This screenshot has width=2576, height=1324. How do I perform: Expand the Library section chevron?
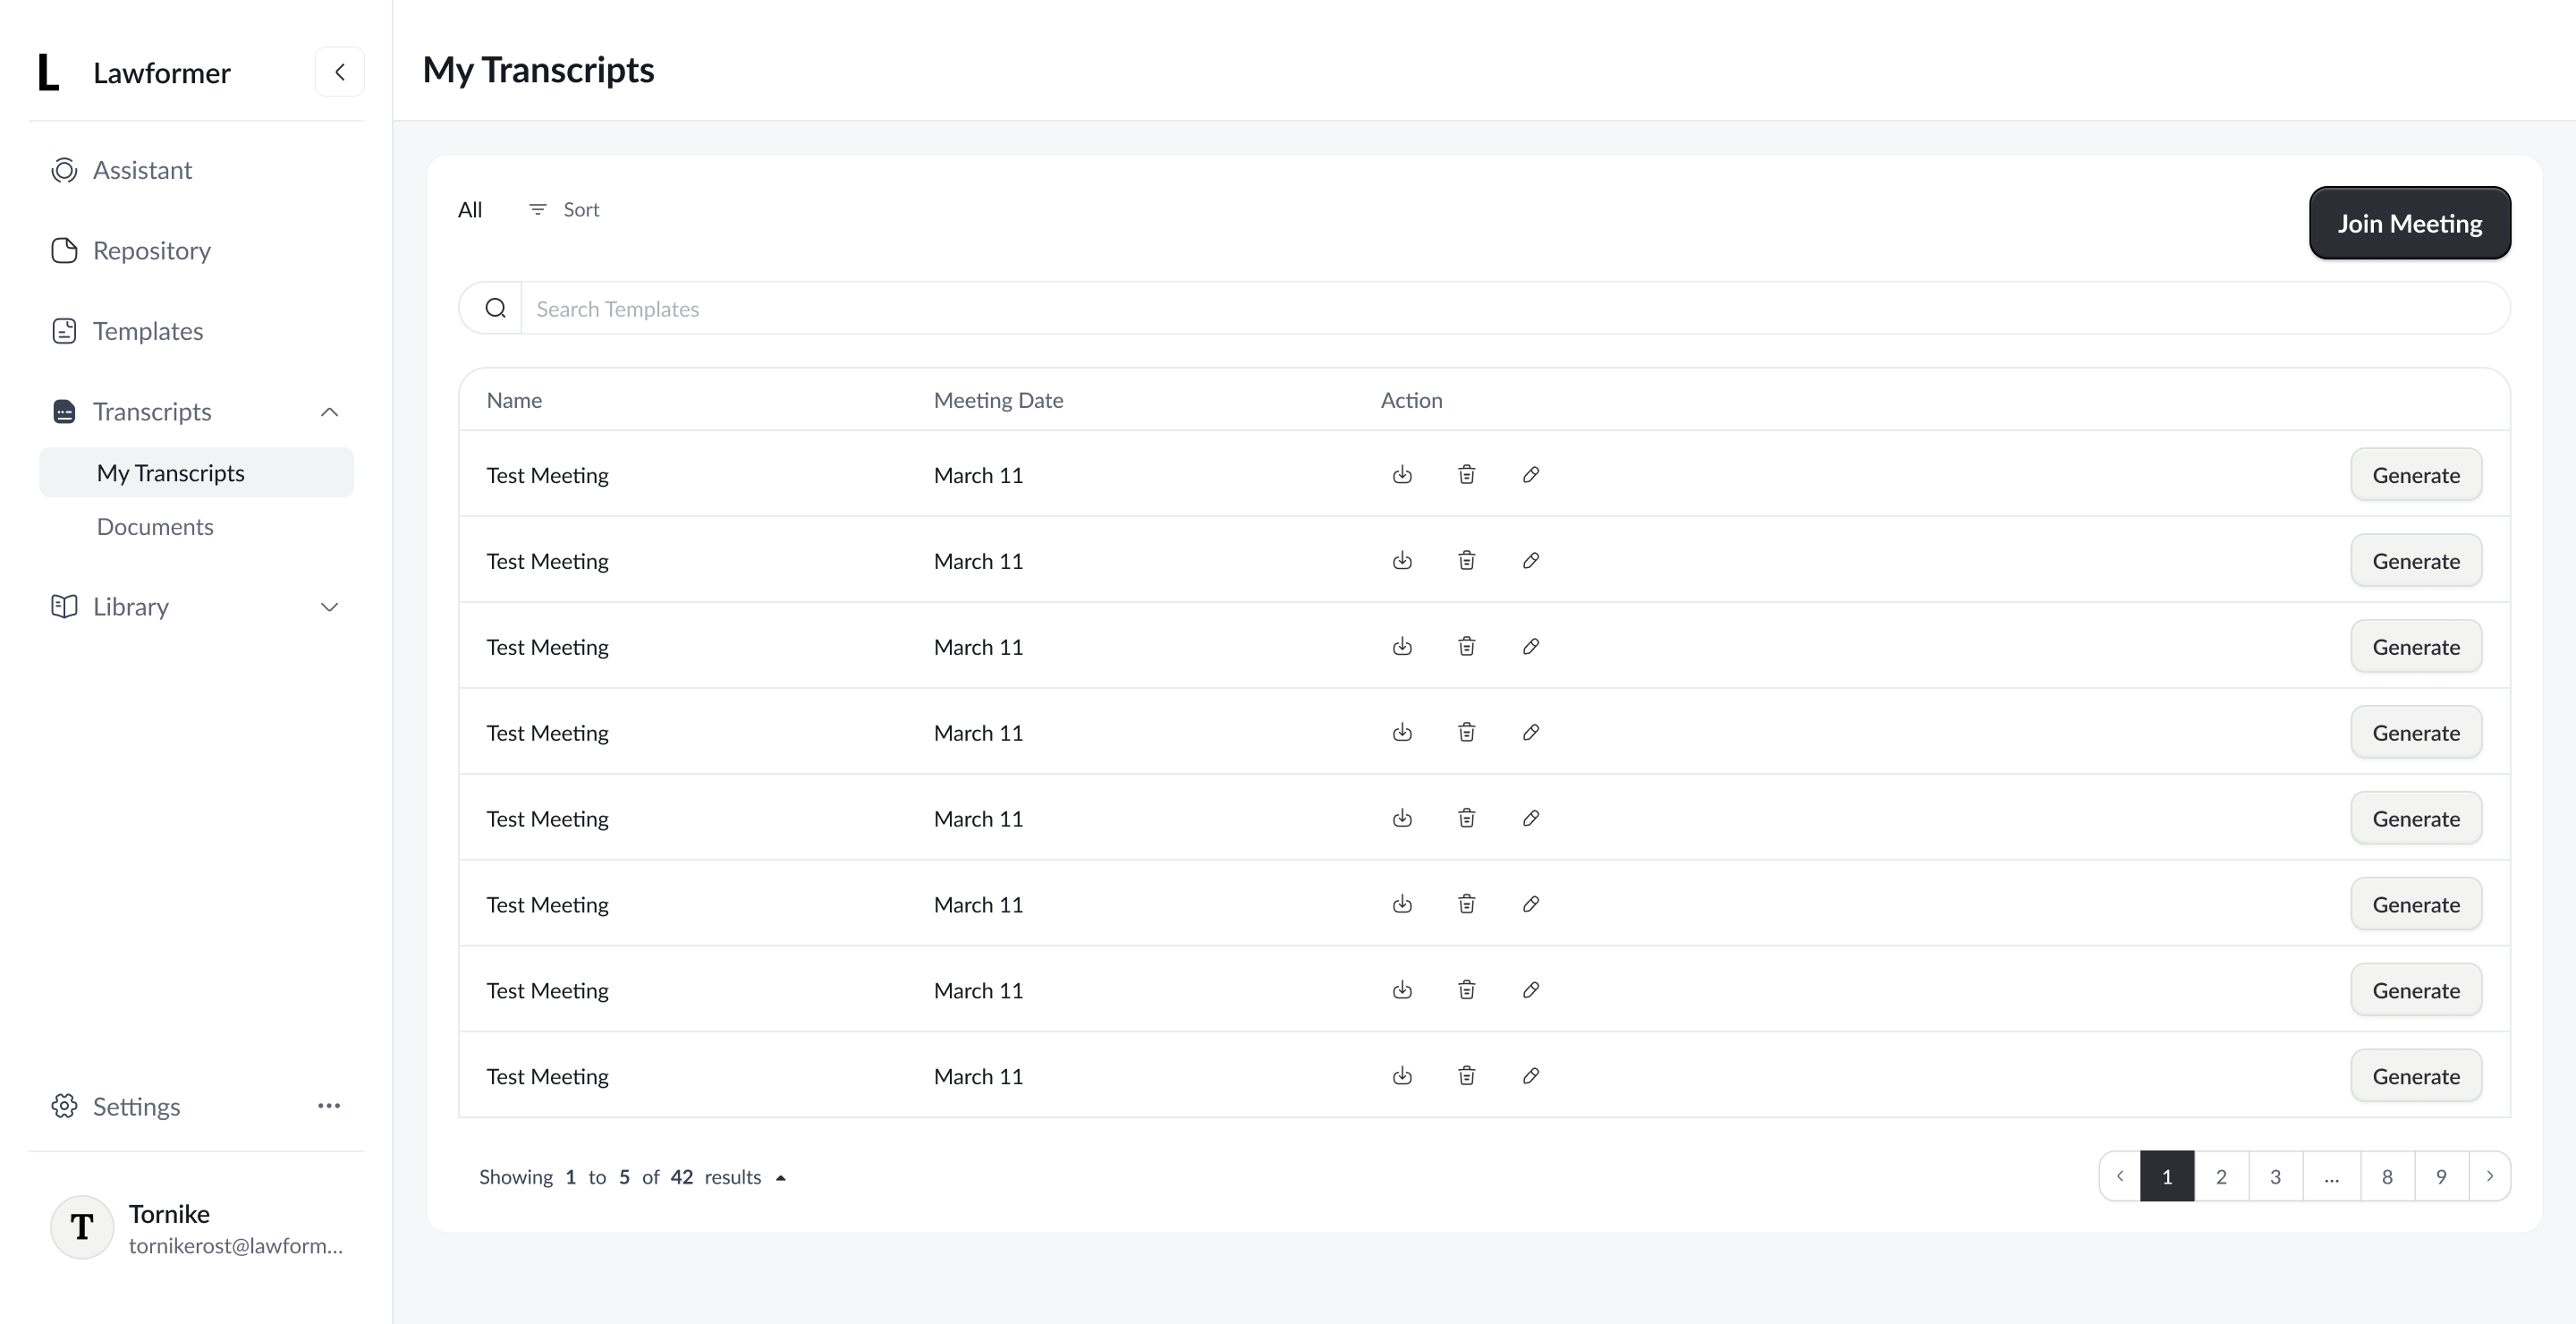pyautogui.click(x=329, y=607)
